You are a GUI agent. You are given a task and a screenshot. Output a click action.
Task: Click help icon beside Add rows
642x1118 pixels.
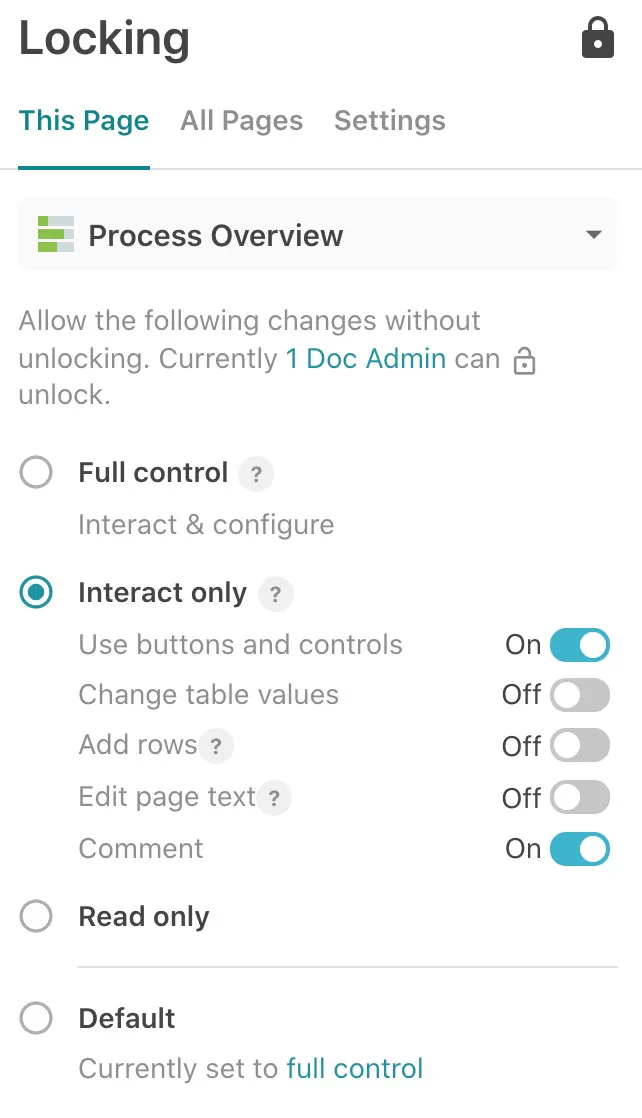pyautogui.click(x=215, y=747)
